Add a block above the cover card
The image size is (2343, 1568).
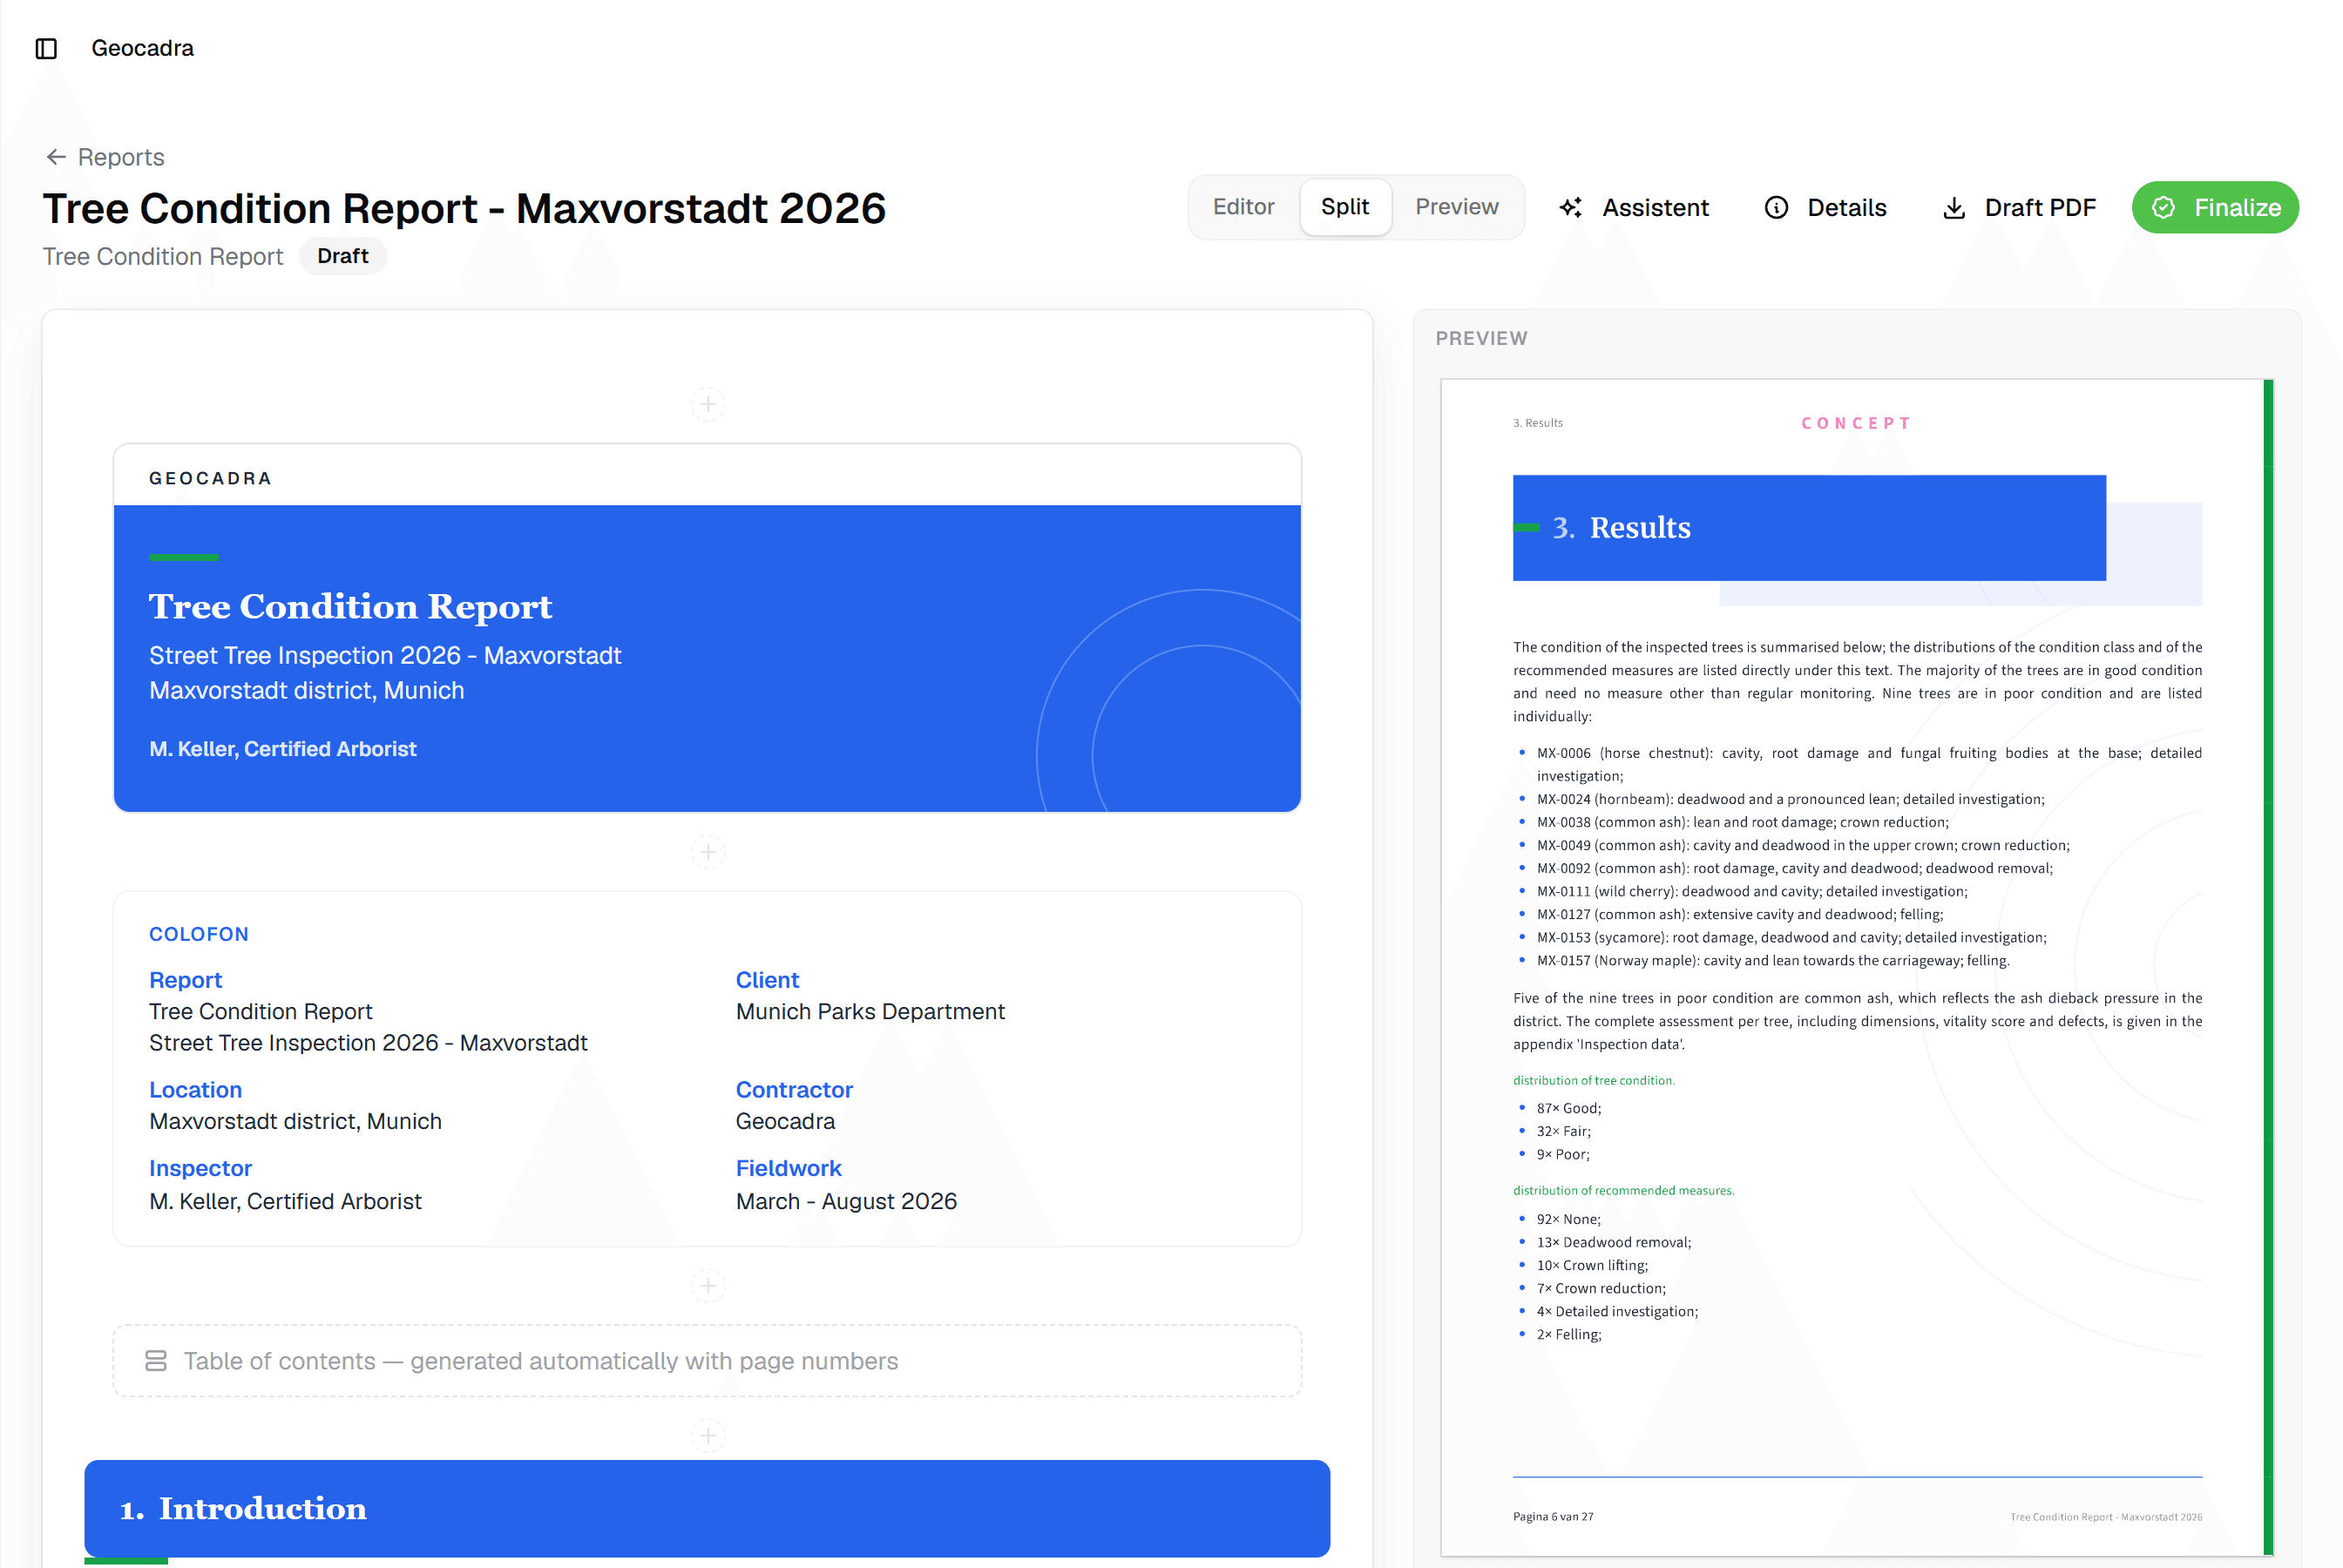(x=708, y=404)
